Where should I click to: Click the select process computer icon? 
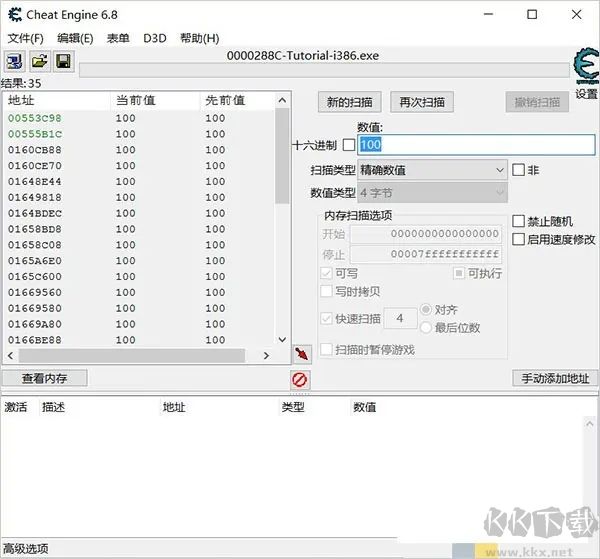pyautogui.click(x=15, y=62)
